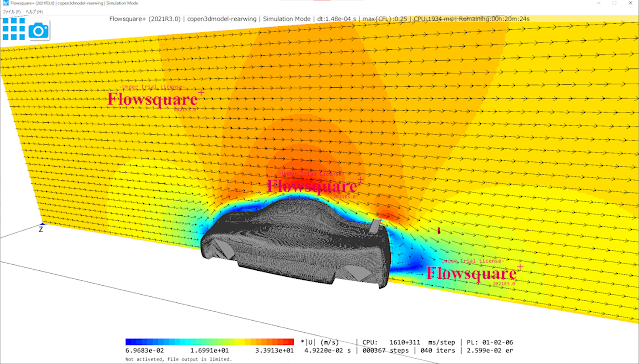Click the PL: 01-02-06 status text
Image resolution: width=639 pixels, height=364 pixels.
[489, 342]
